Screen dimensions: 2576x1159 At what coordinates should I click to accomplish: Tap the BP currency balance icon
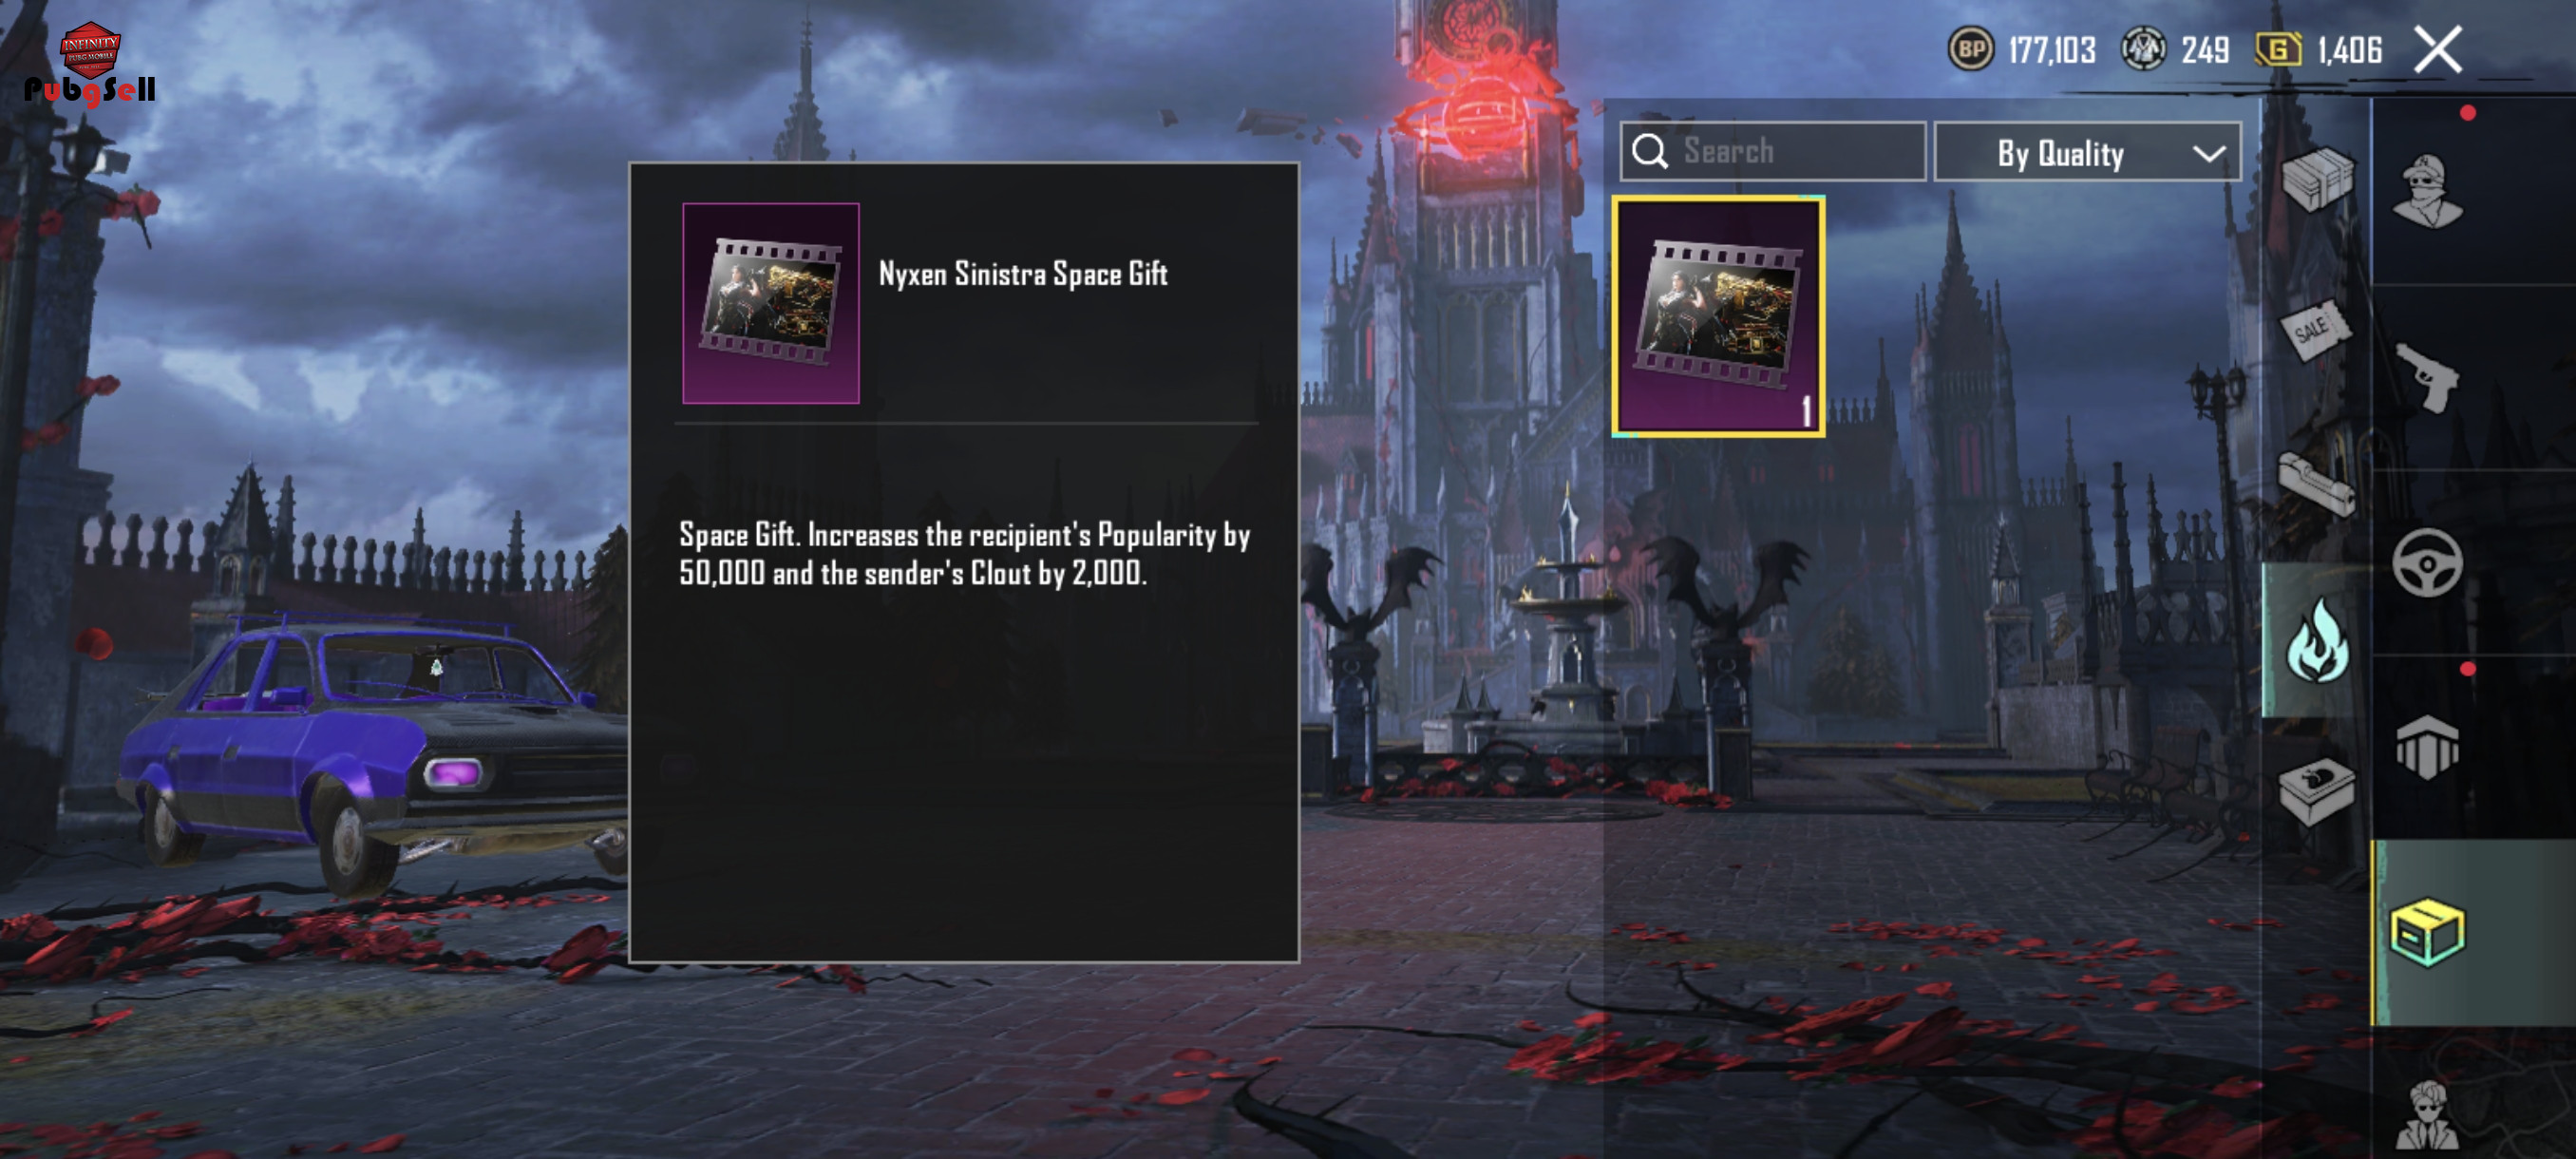click(x=1970, y=49)
